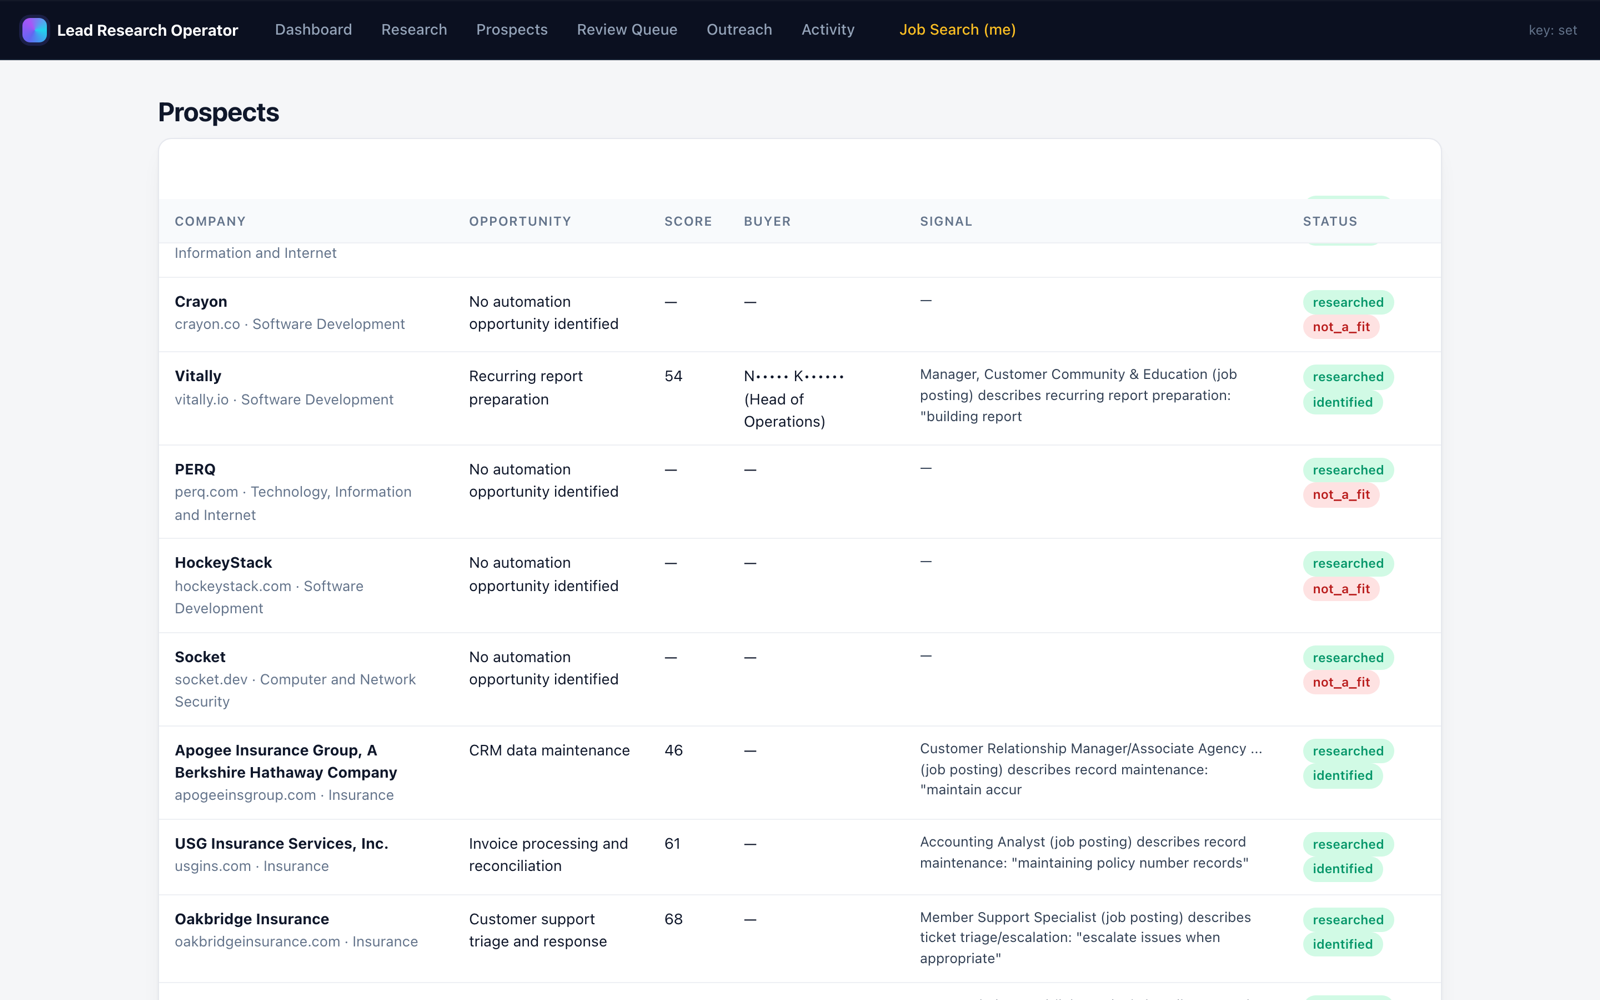
Task: Click Vitally's score value 54
Action: coord(673,376)
